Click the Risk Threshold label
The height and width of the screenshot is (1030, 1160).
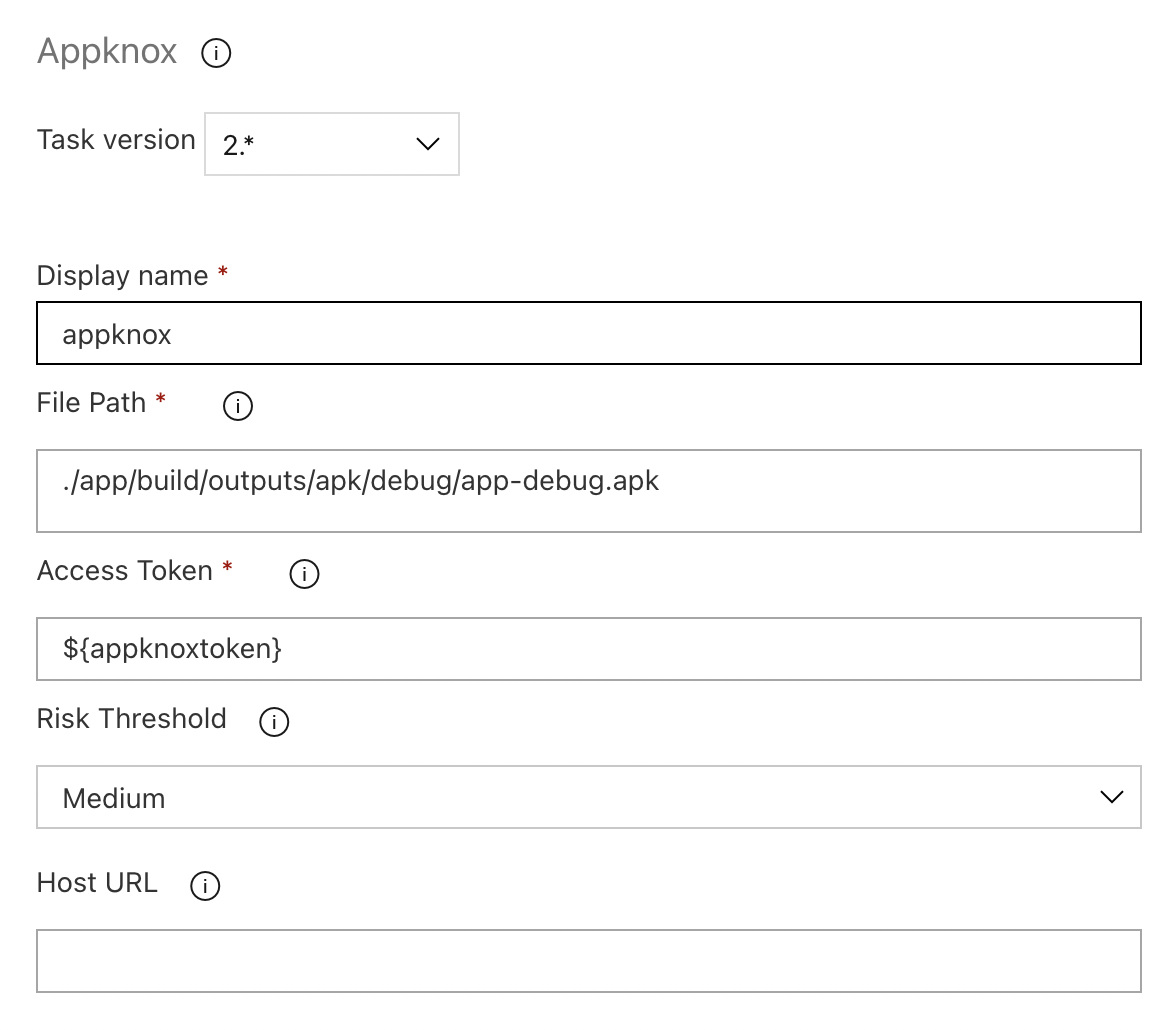click(132, 719)
